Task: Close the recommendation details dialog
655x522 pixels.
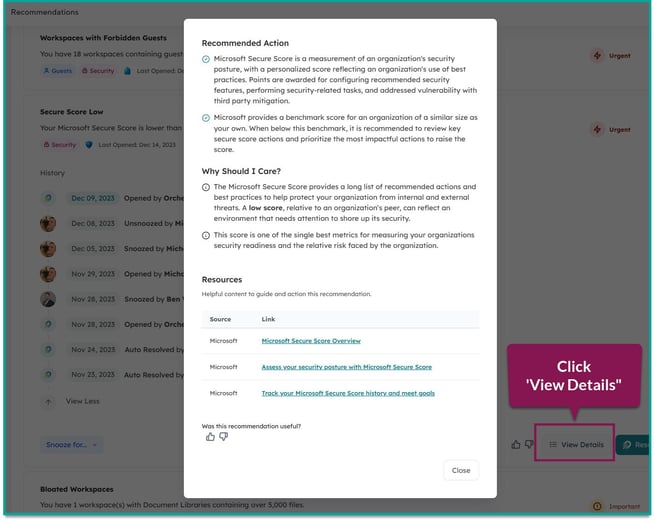Action: tap(460, 470)
